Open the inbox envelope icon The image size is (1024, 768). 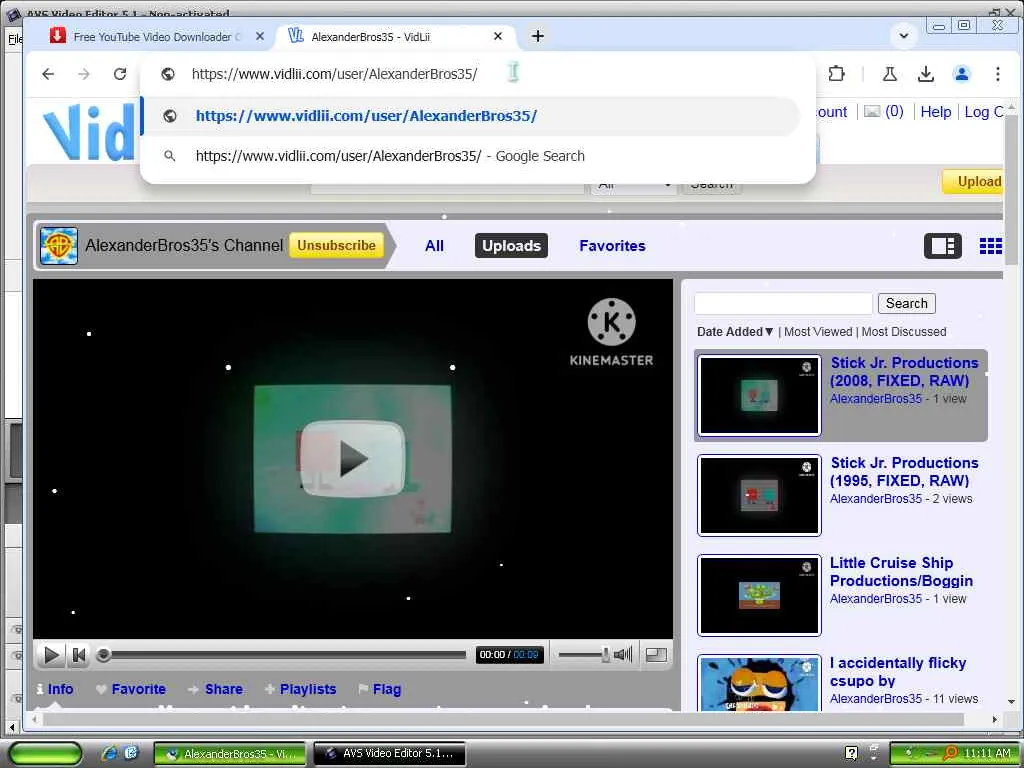[x=871, y=112]
